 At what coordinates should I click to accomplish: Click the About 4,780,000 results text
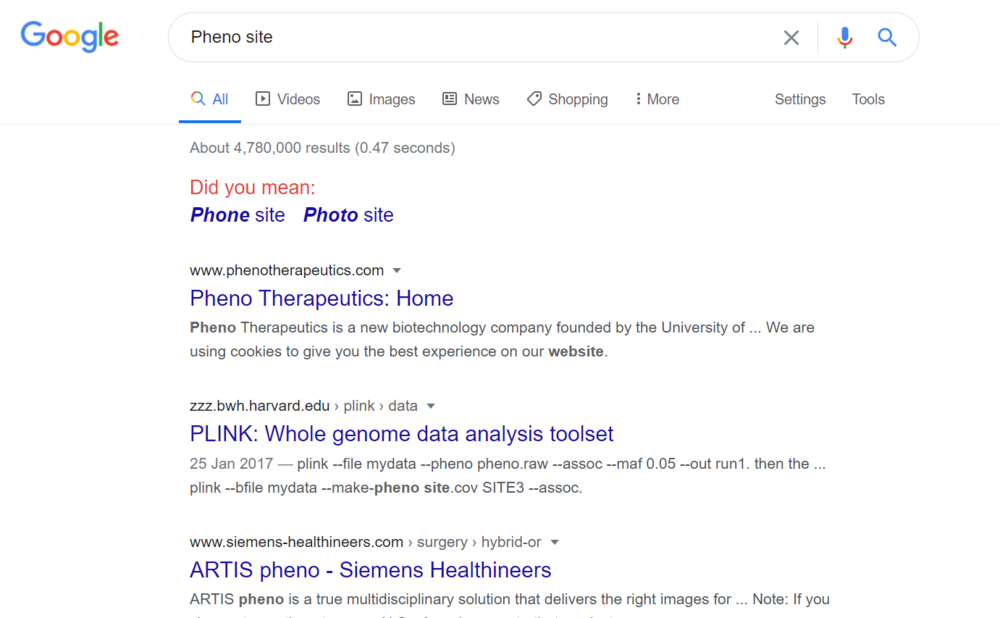[322, 148]
